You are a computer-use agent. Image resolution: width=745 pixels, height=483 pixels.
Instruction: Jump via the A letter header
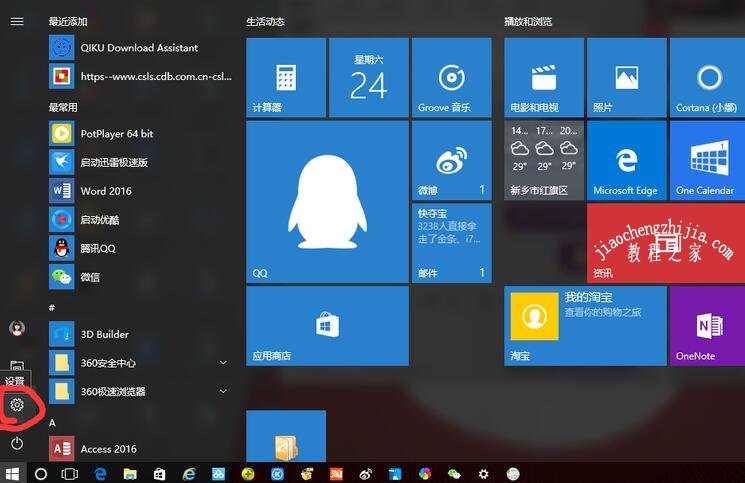pos(52,423)
